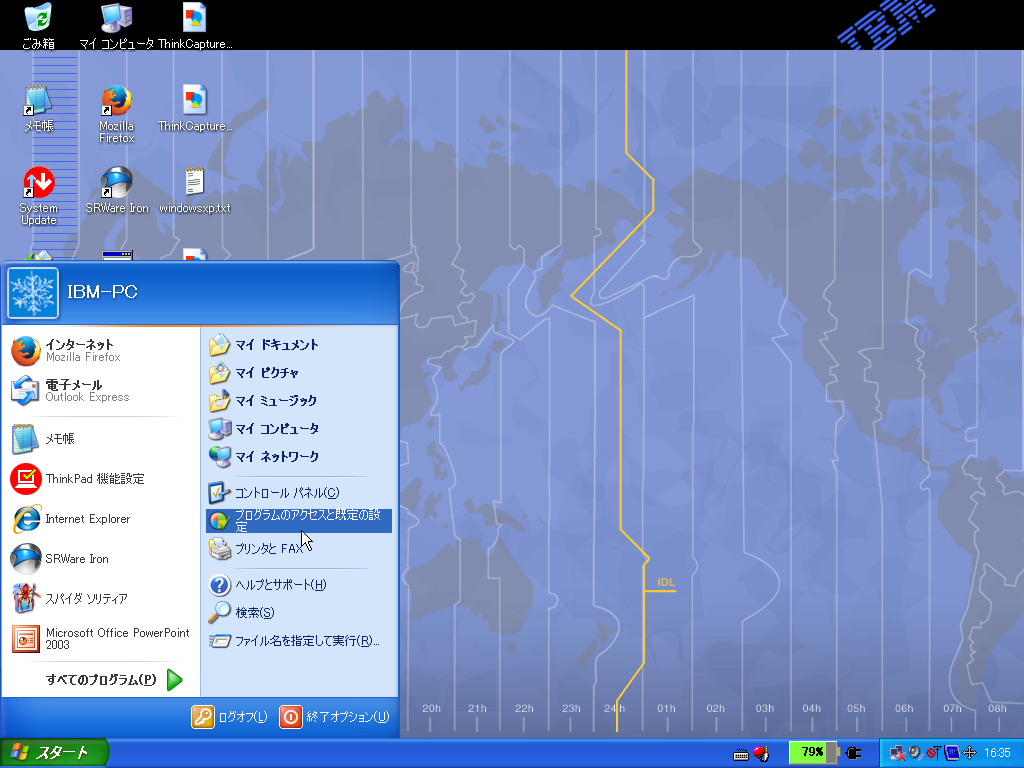Open the ThinkCapture file beside Mozilla Firefox
This screenshot has width=1024, height=768.
click(x=195, y=108)
